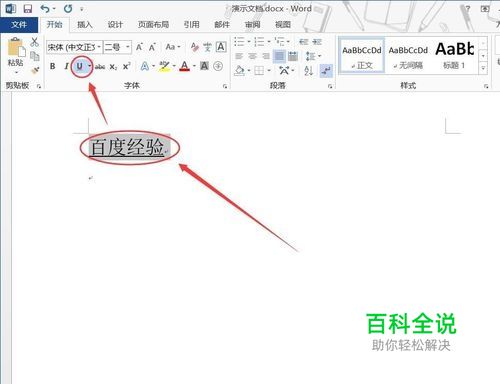
Task: Expand the underline style dropdown arrow
Action: coord(89,66)
